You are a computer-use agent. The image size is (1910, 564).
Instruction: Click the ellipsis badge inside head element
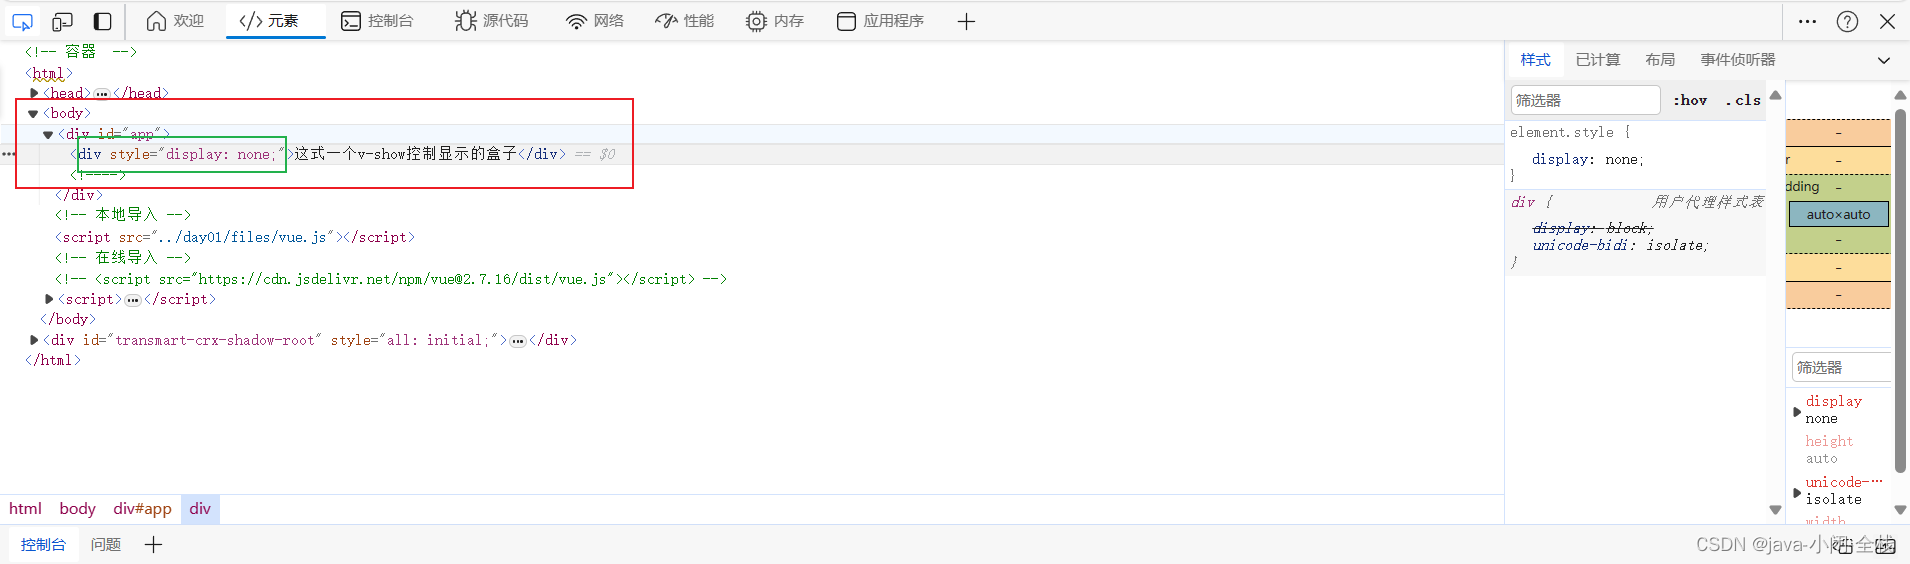pyautogui.click(x=102, y=94)
